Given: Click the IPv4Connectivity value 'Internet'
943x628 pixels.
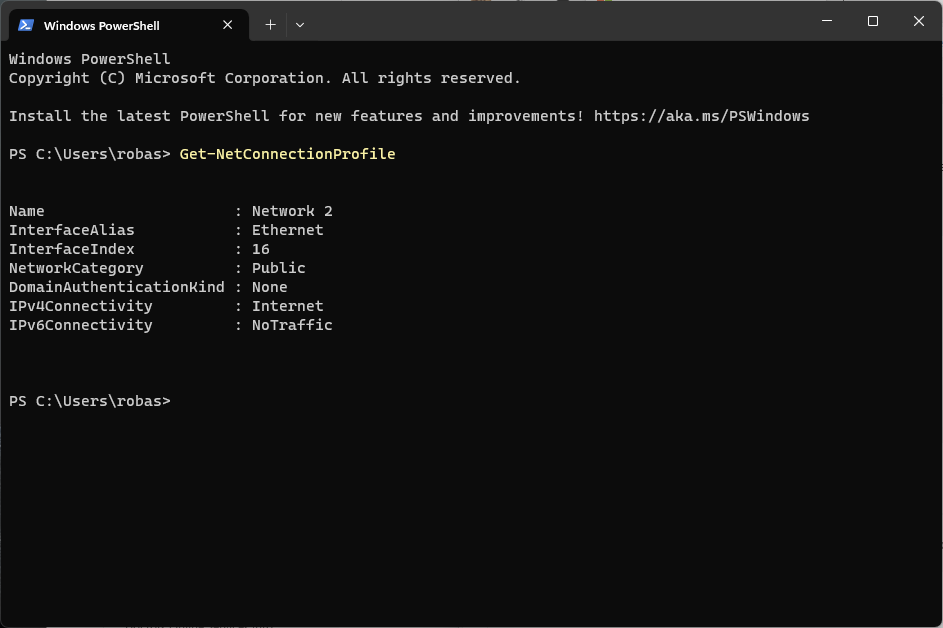Looking at the screenshot, I should [x=287, y=306].
